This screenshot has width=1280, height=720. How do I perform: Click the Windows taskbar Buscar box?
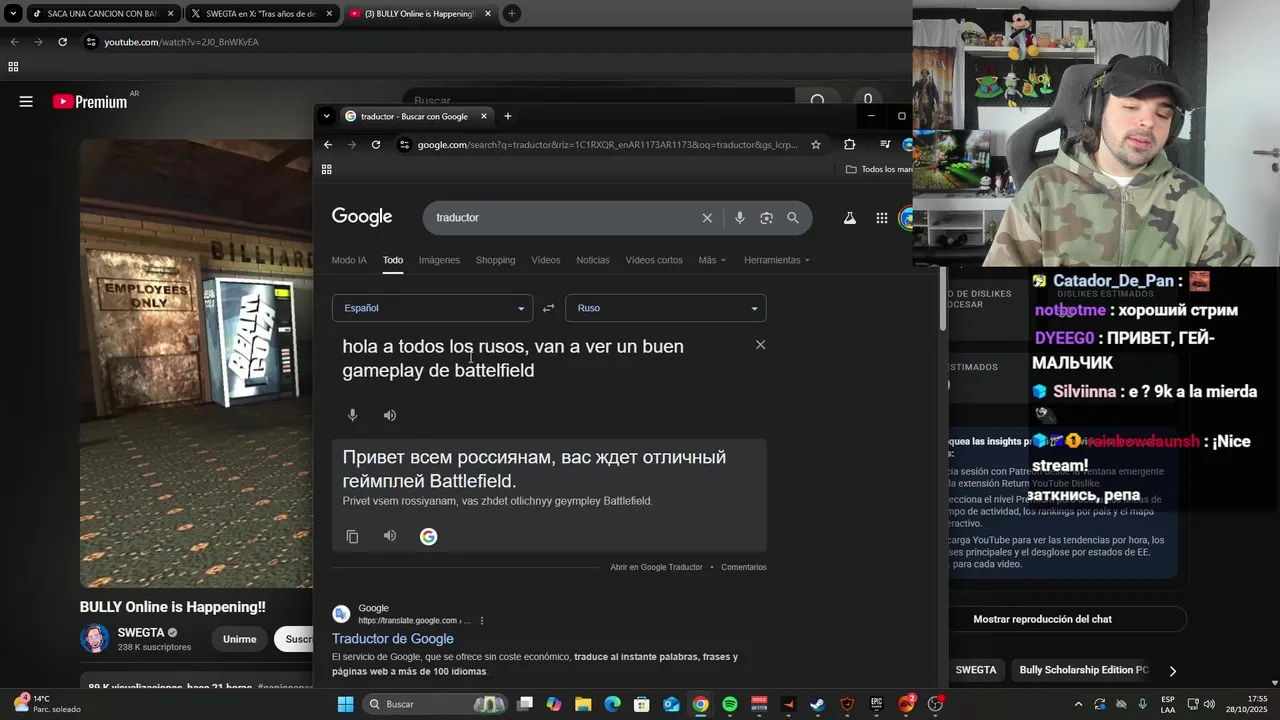point(434,704)
